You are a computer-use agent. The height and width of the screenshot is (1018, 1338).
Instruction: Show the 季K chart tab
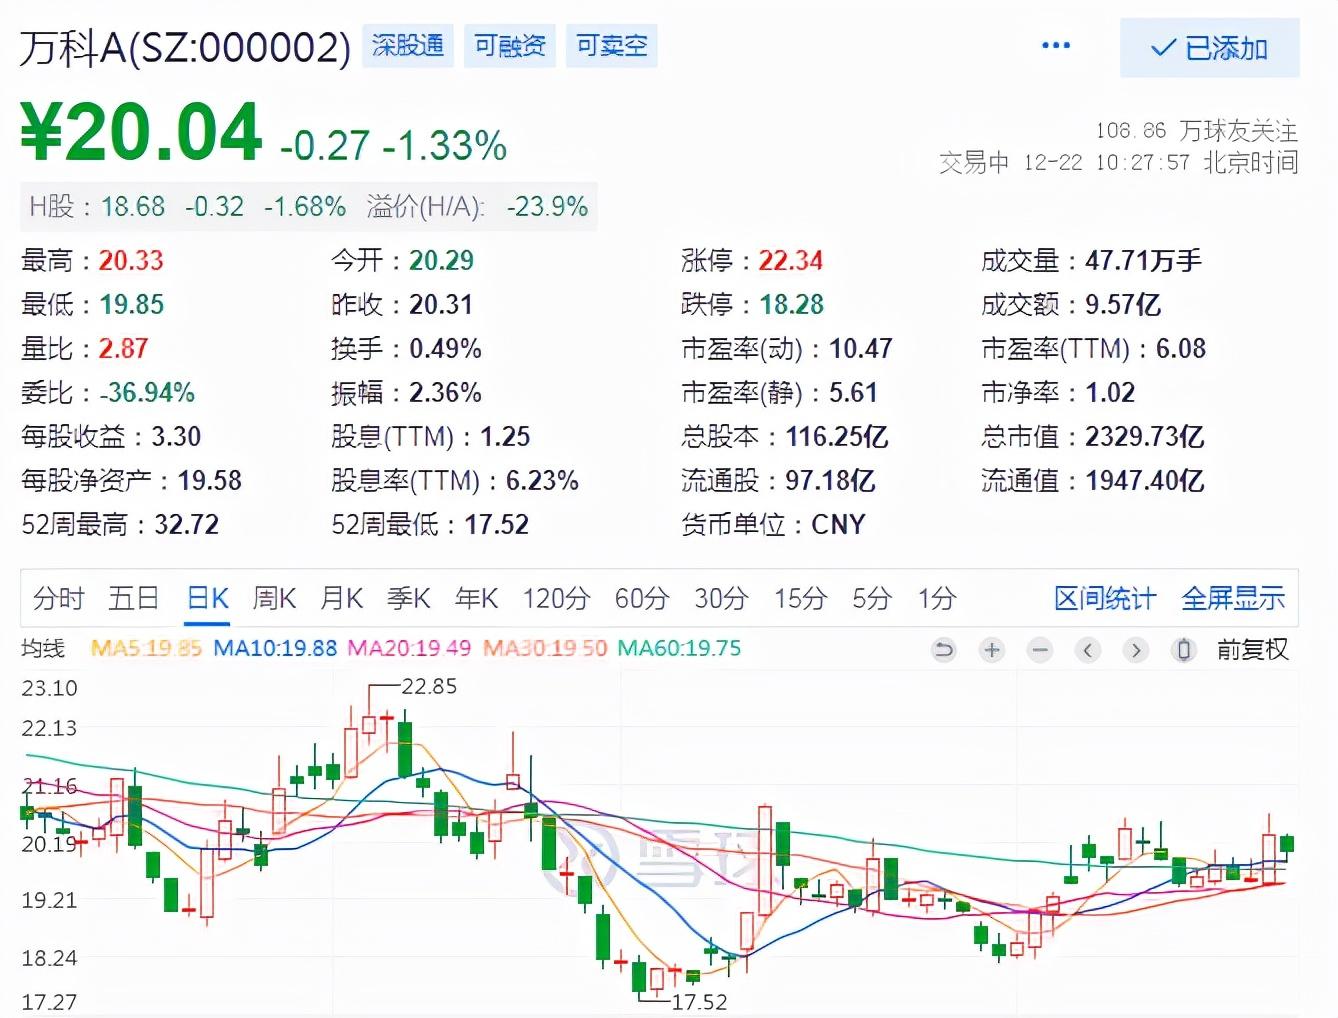tap(408, 598)
